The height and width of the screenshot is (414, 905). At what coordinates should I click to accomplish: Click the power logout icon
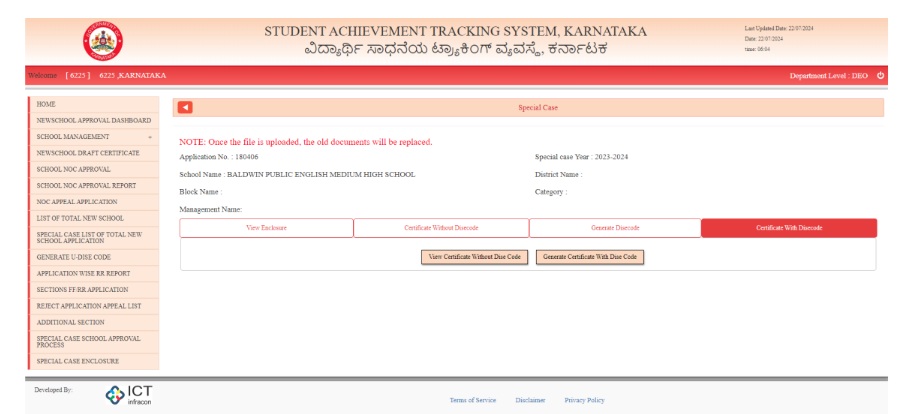(x=880, y=75)
